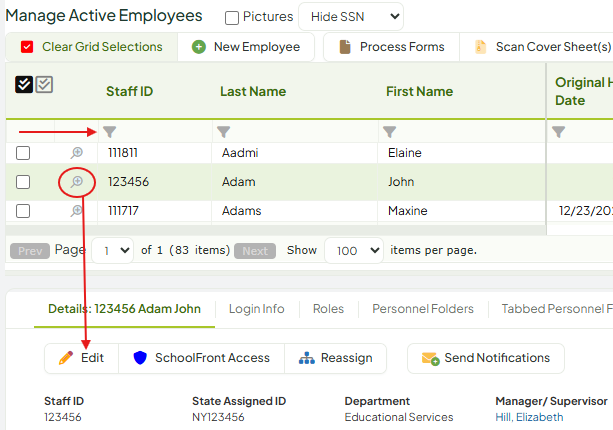Click first name cell John

401,182
